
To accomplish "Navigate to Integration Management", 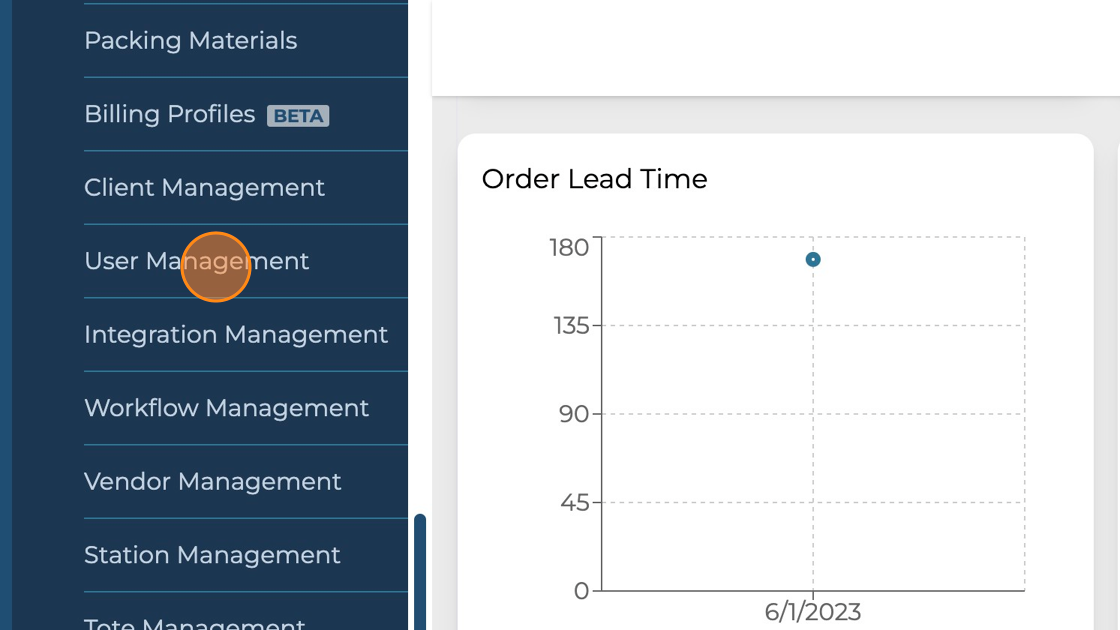I will tap(235, 335).
